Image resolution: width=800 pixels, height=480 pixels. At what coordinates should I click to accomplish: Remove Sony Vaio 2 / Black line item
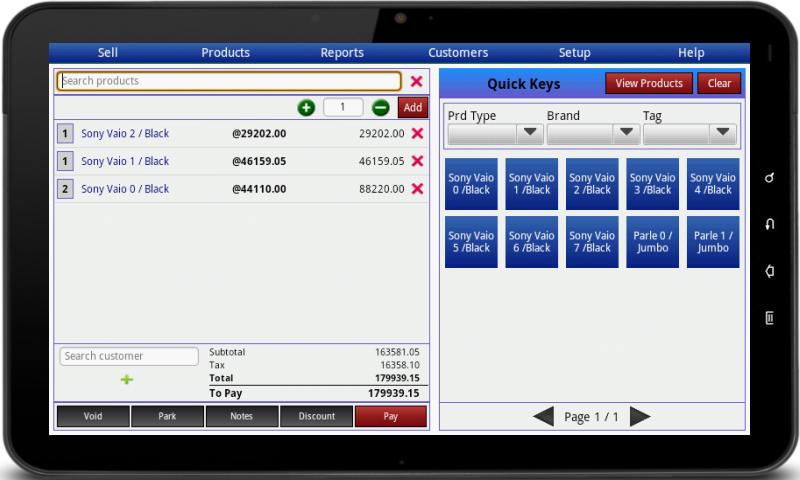pos(417,134)
